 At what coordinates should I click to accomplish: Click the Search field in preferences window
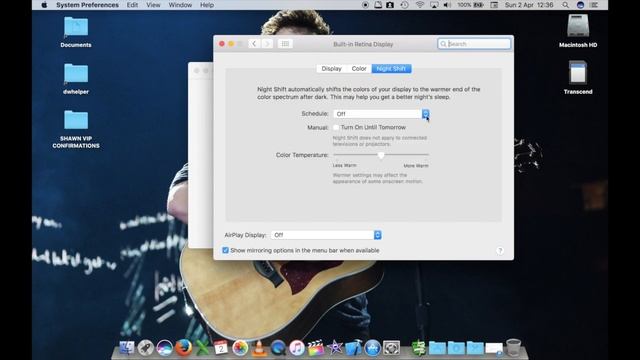click(474, 44)
